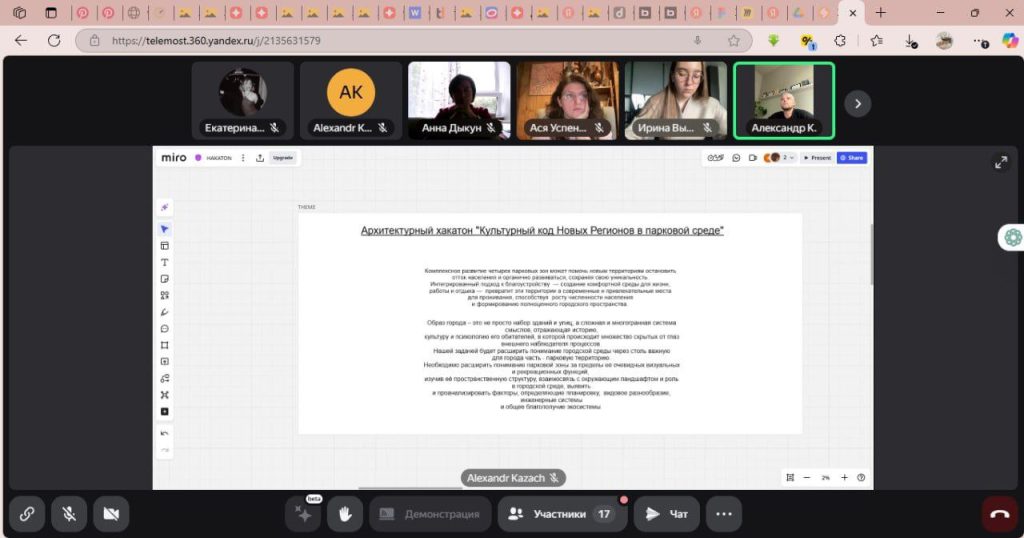This screenshot has height=538, width=1024.
Task: Open the Чат chat panel
Action: click(667, 514)
